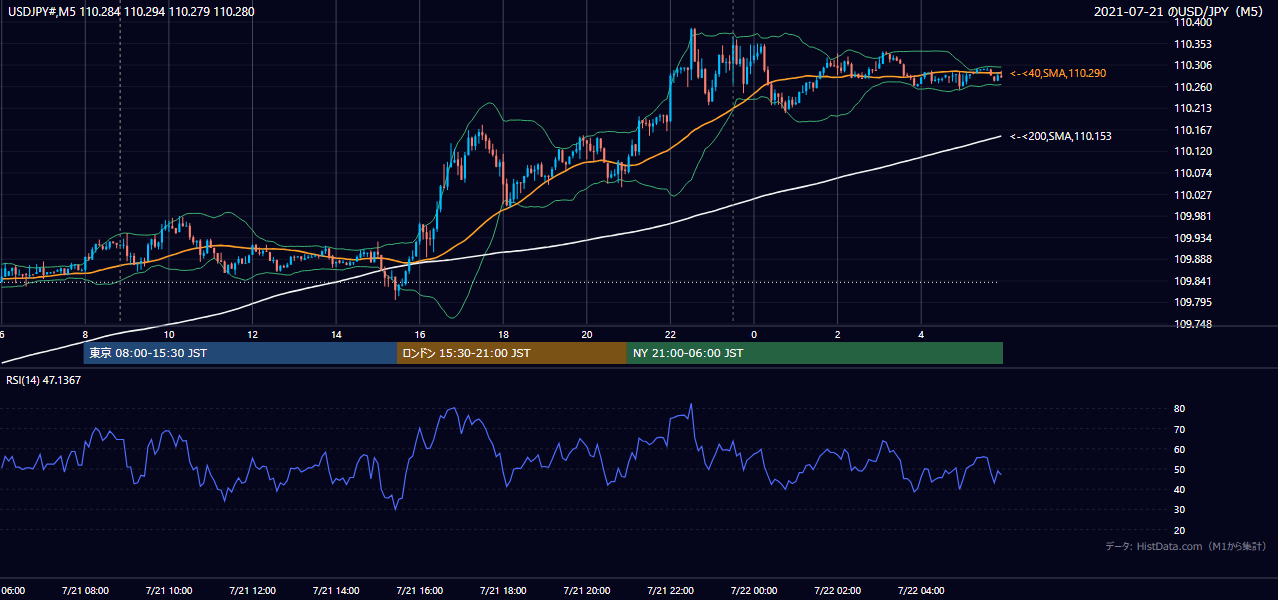The height and width of the screenshot is (600, 1278).
Task: Click hour label 18 under price chart
Action: click(x=503, y=334)
